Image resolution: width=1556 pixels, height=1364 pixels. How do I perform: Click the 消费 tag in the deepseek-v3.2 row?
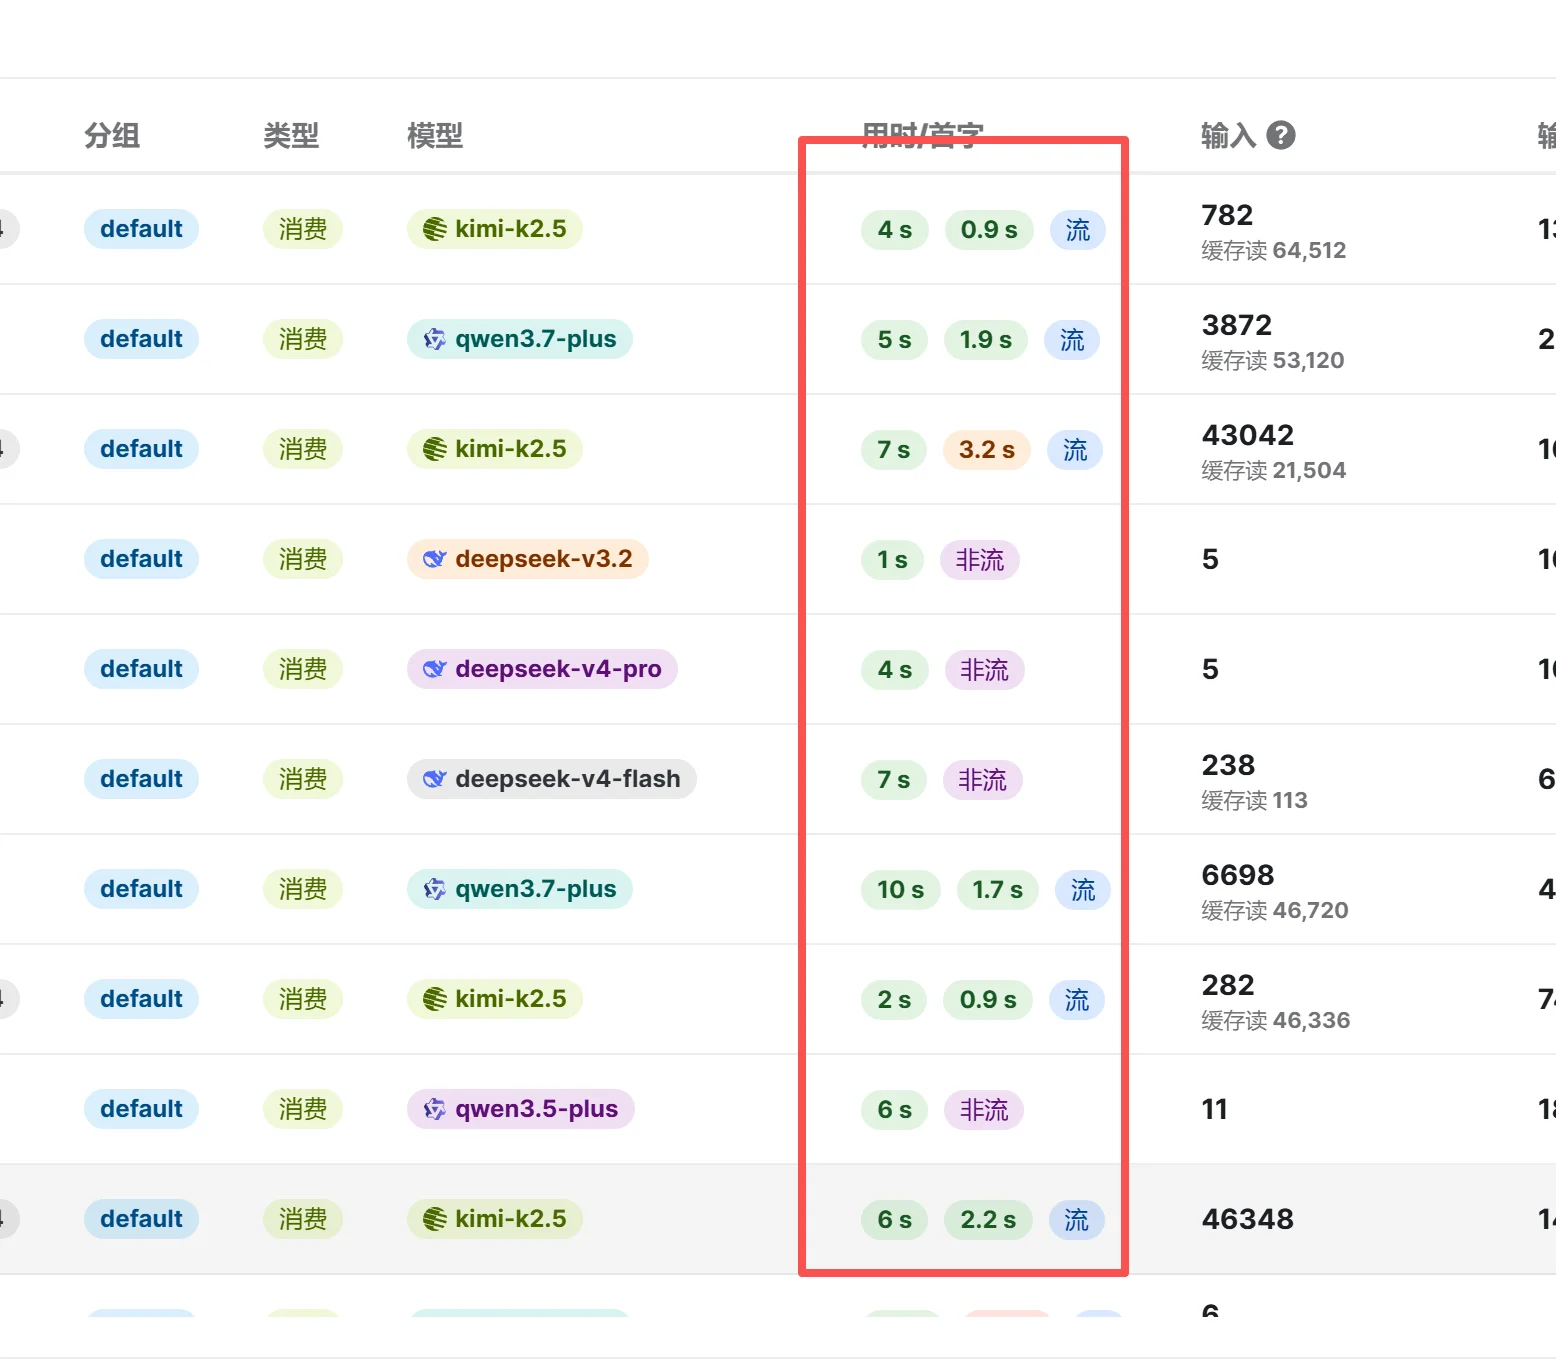(x=303, y=559)
